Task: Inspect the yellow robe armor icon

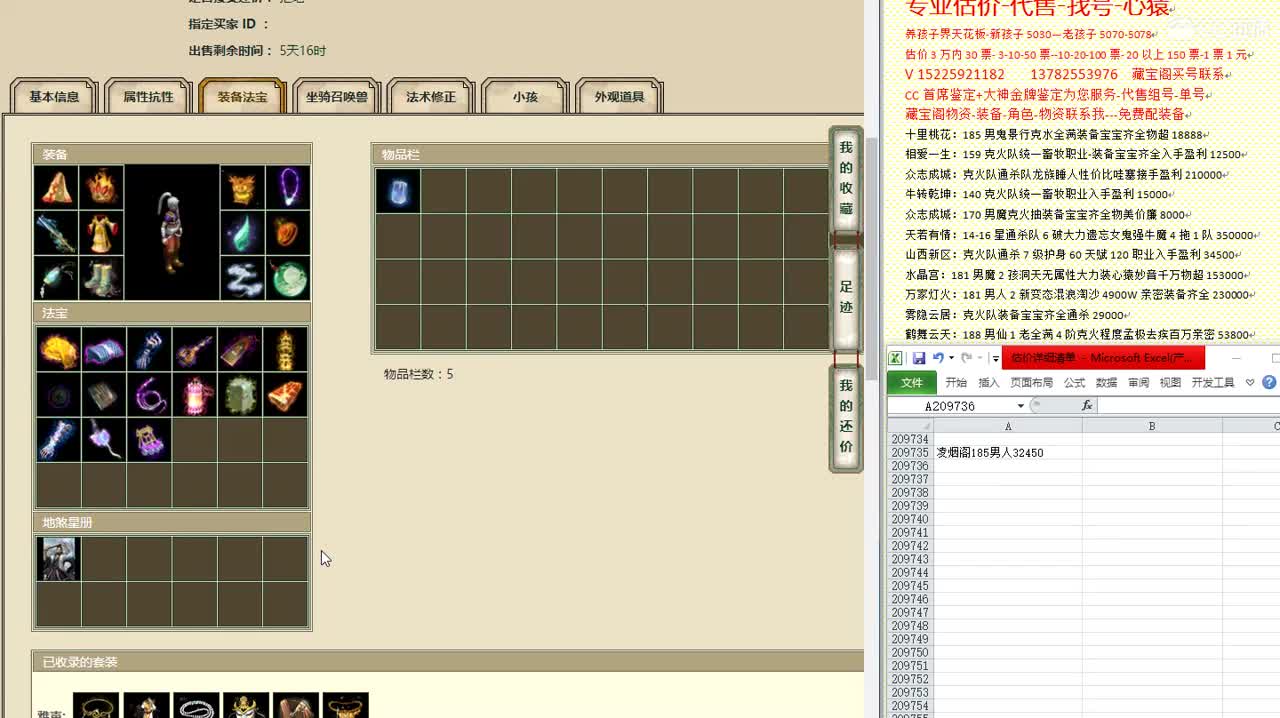Action: [102, 233]
